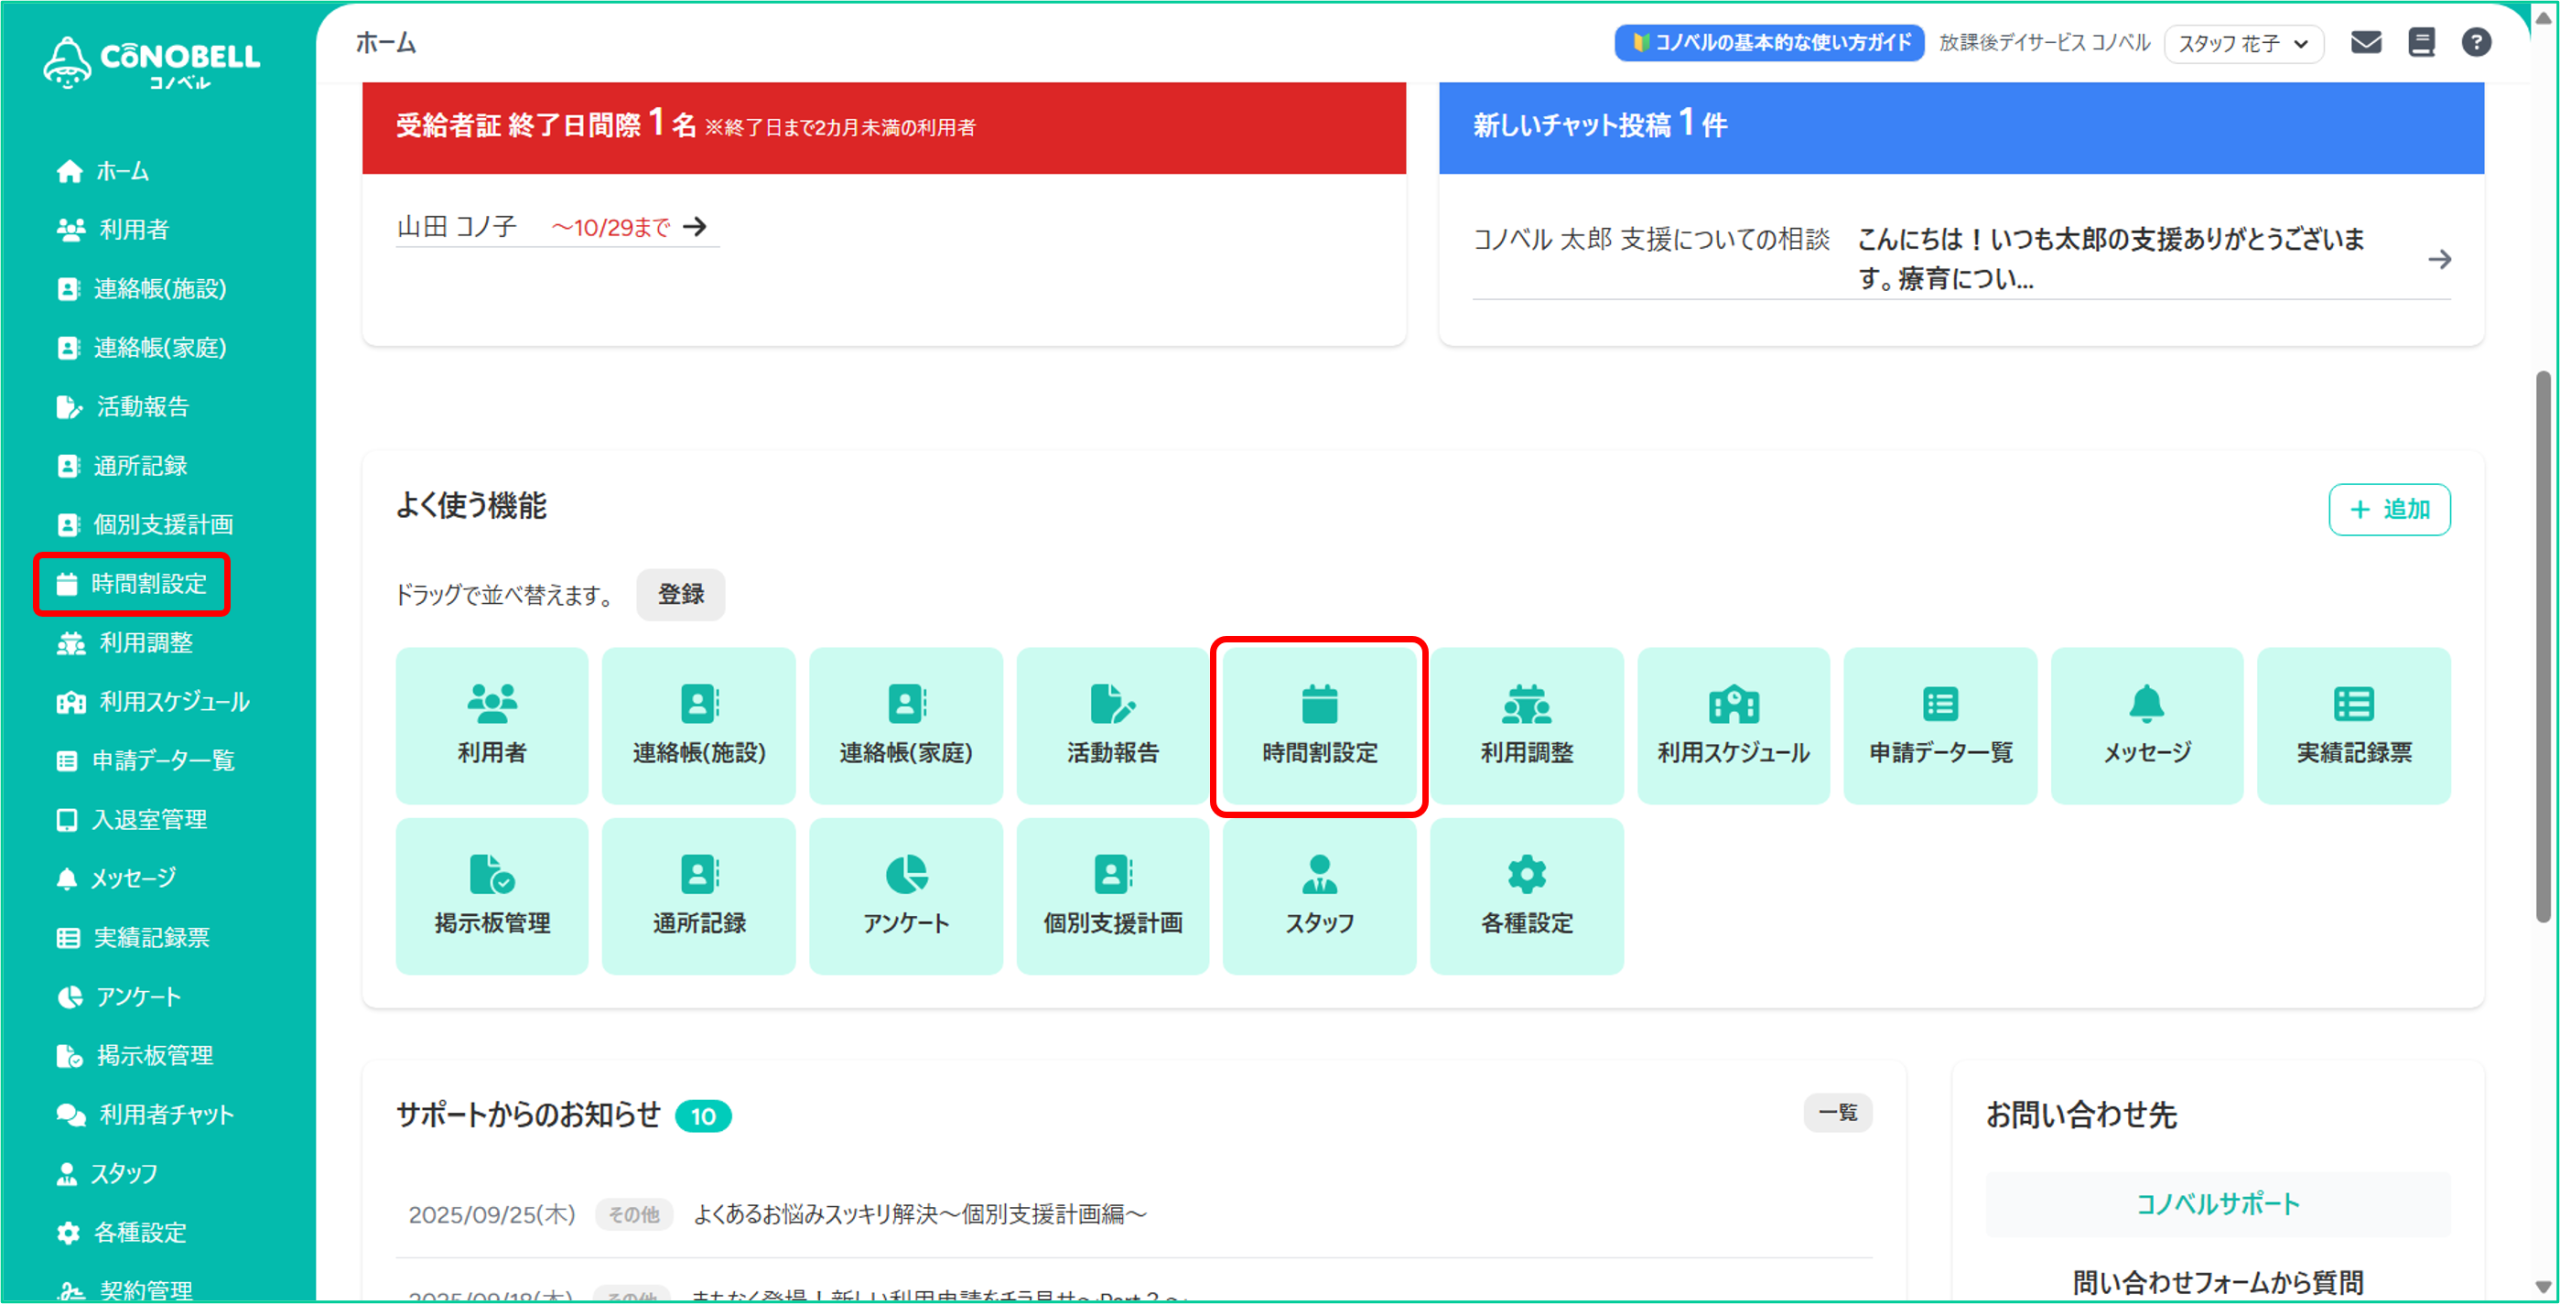Click the mail envelope icon in header
The image size is (2560, 1304).
[x=2365, y=43]
